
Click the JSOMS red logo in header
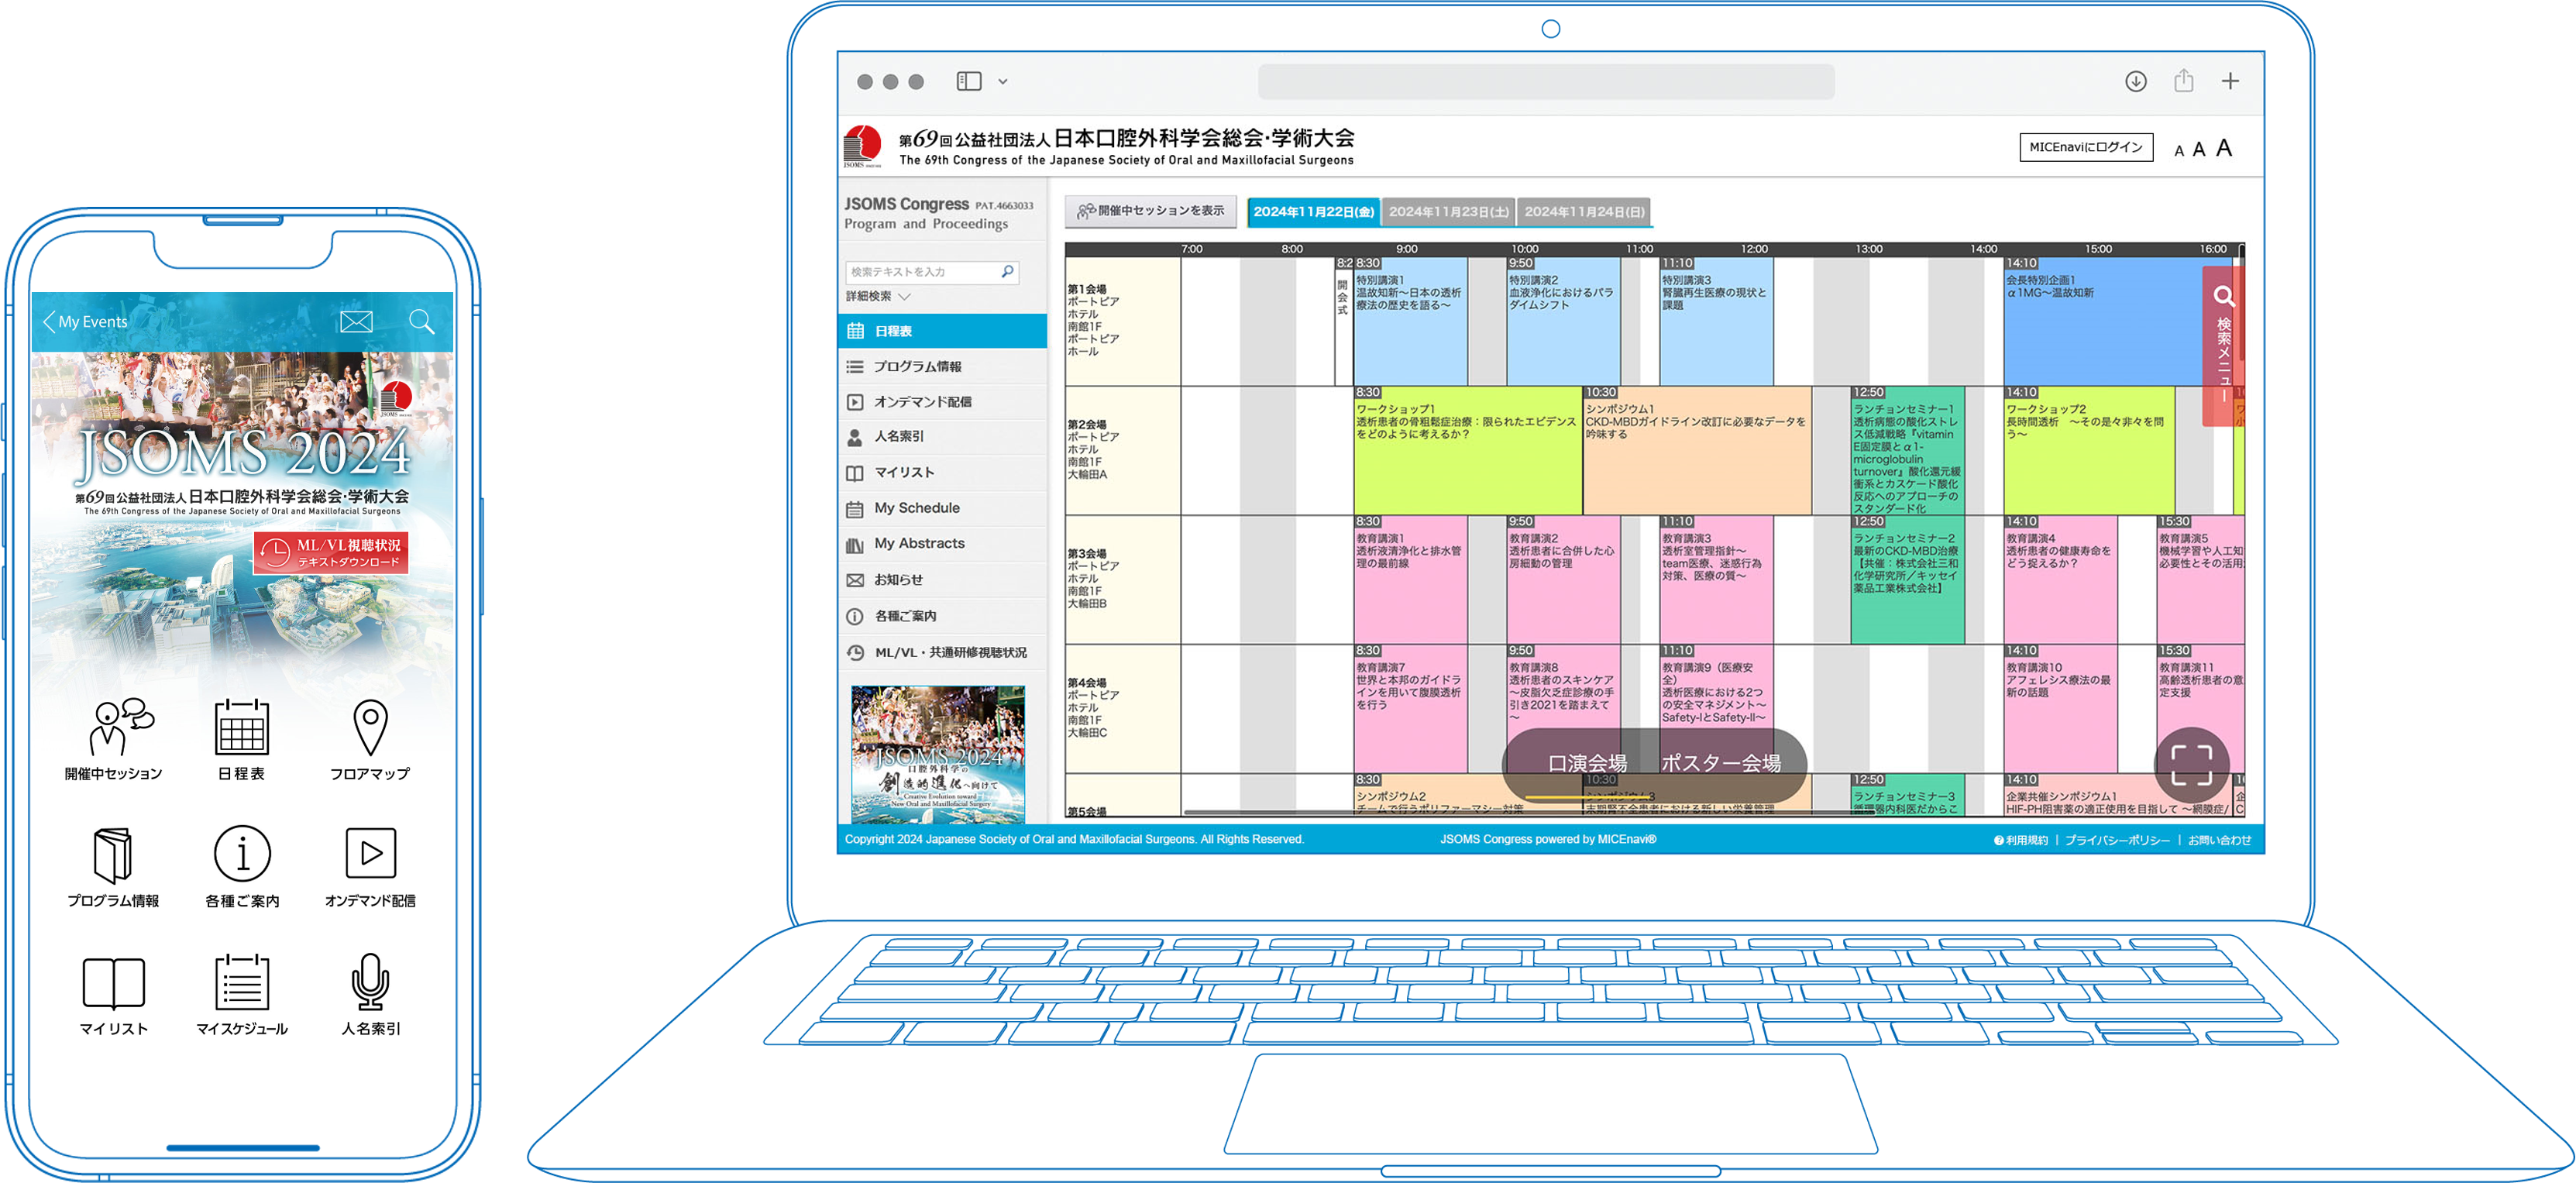(x=862, y=146)
